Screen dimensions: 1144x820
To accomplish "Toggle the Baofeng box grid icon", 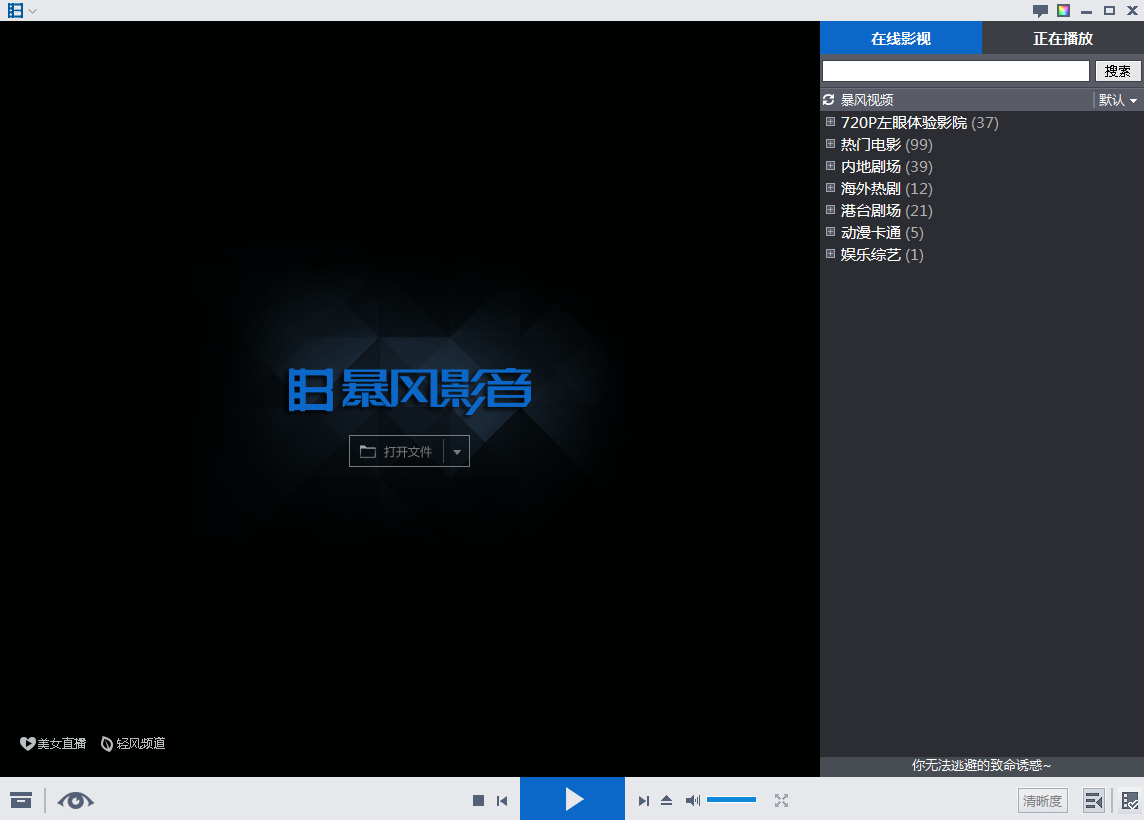I will (x=1130, y=800).
